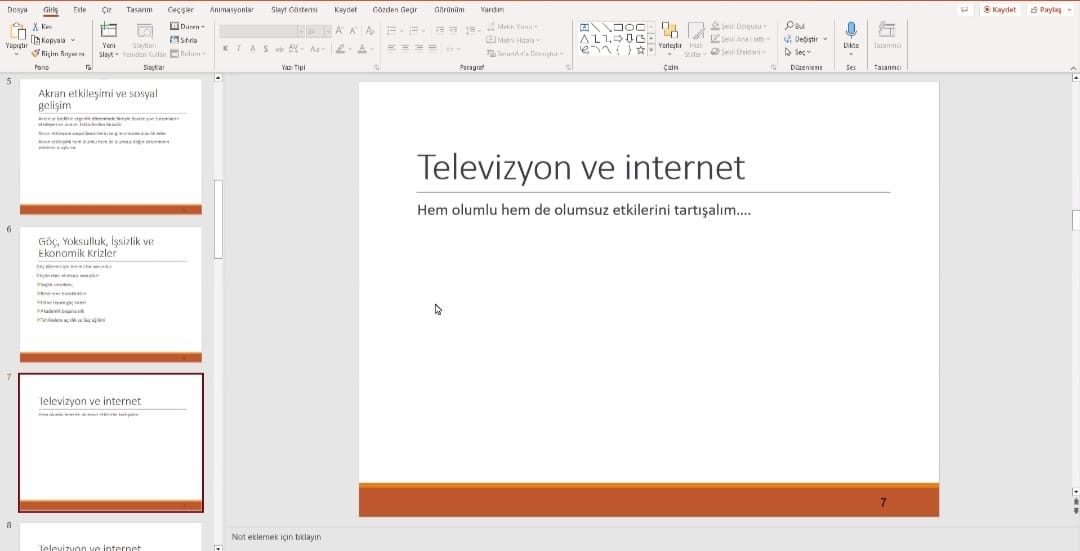Click the line spacing icon
1080x551 pixels.
[x=472, y=30]
